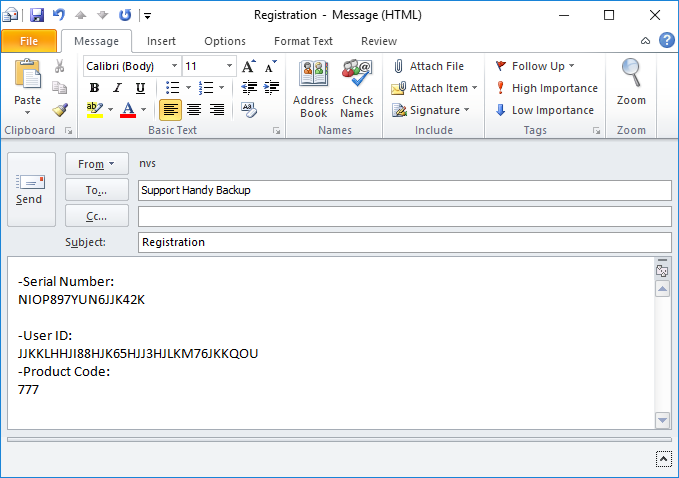Click the Clear Formatting eraser icon

coord(248,110)
